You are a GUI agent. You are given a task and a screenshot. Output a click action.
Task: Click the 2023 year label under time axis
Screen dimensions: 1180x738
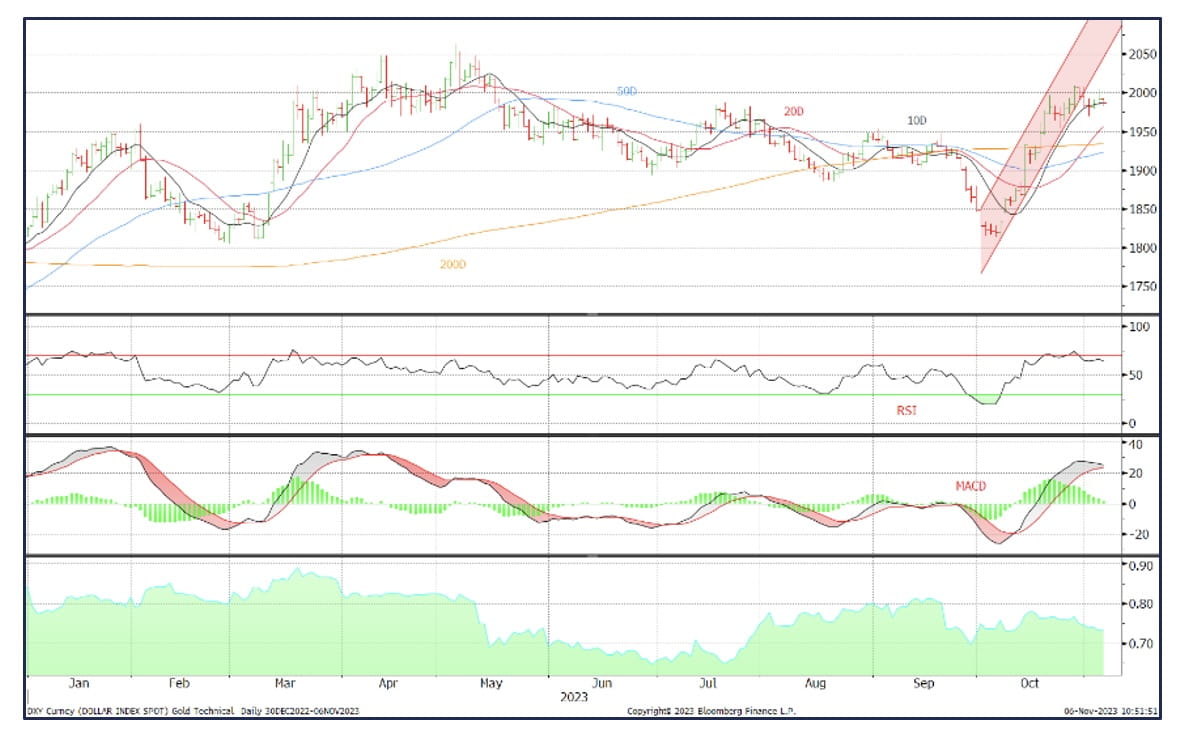(x=573, y=697)
